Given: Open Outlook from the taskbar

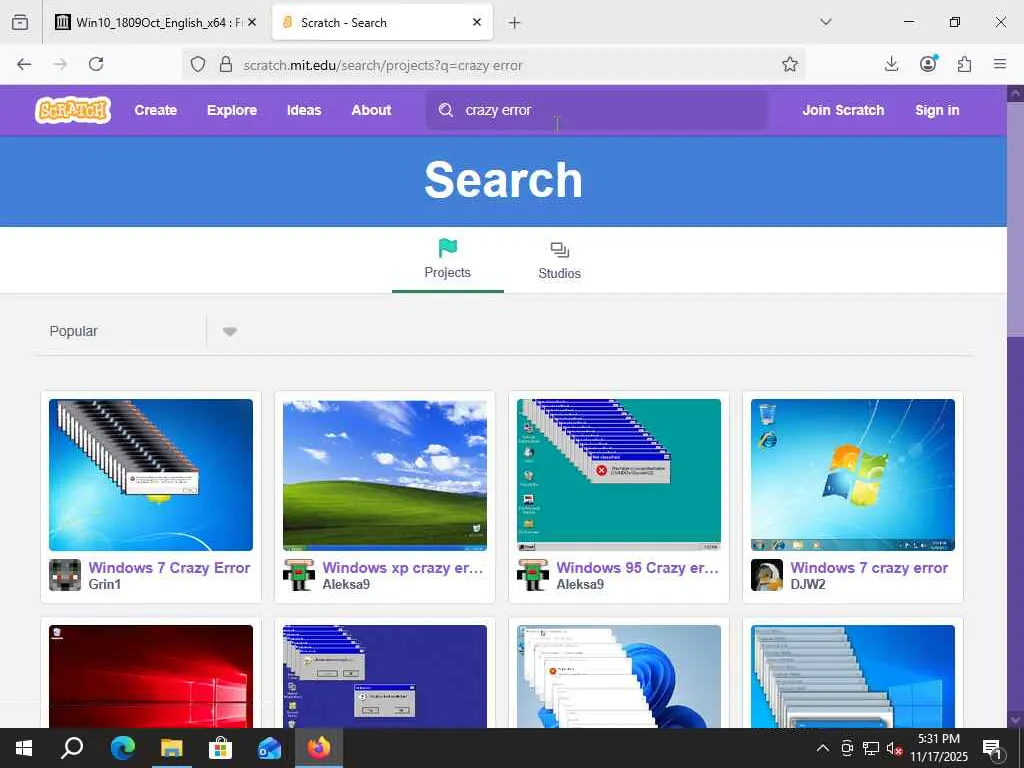Looking at the screenshot, I should [270, 748].
